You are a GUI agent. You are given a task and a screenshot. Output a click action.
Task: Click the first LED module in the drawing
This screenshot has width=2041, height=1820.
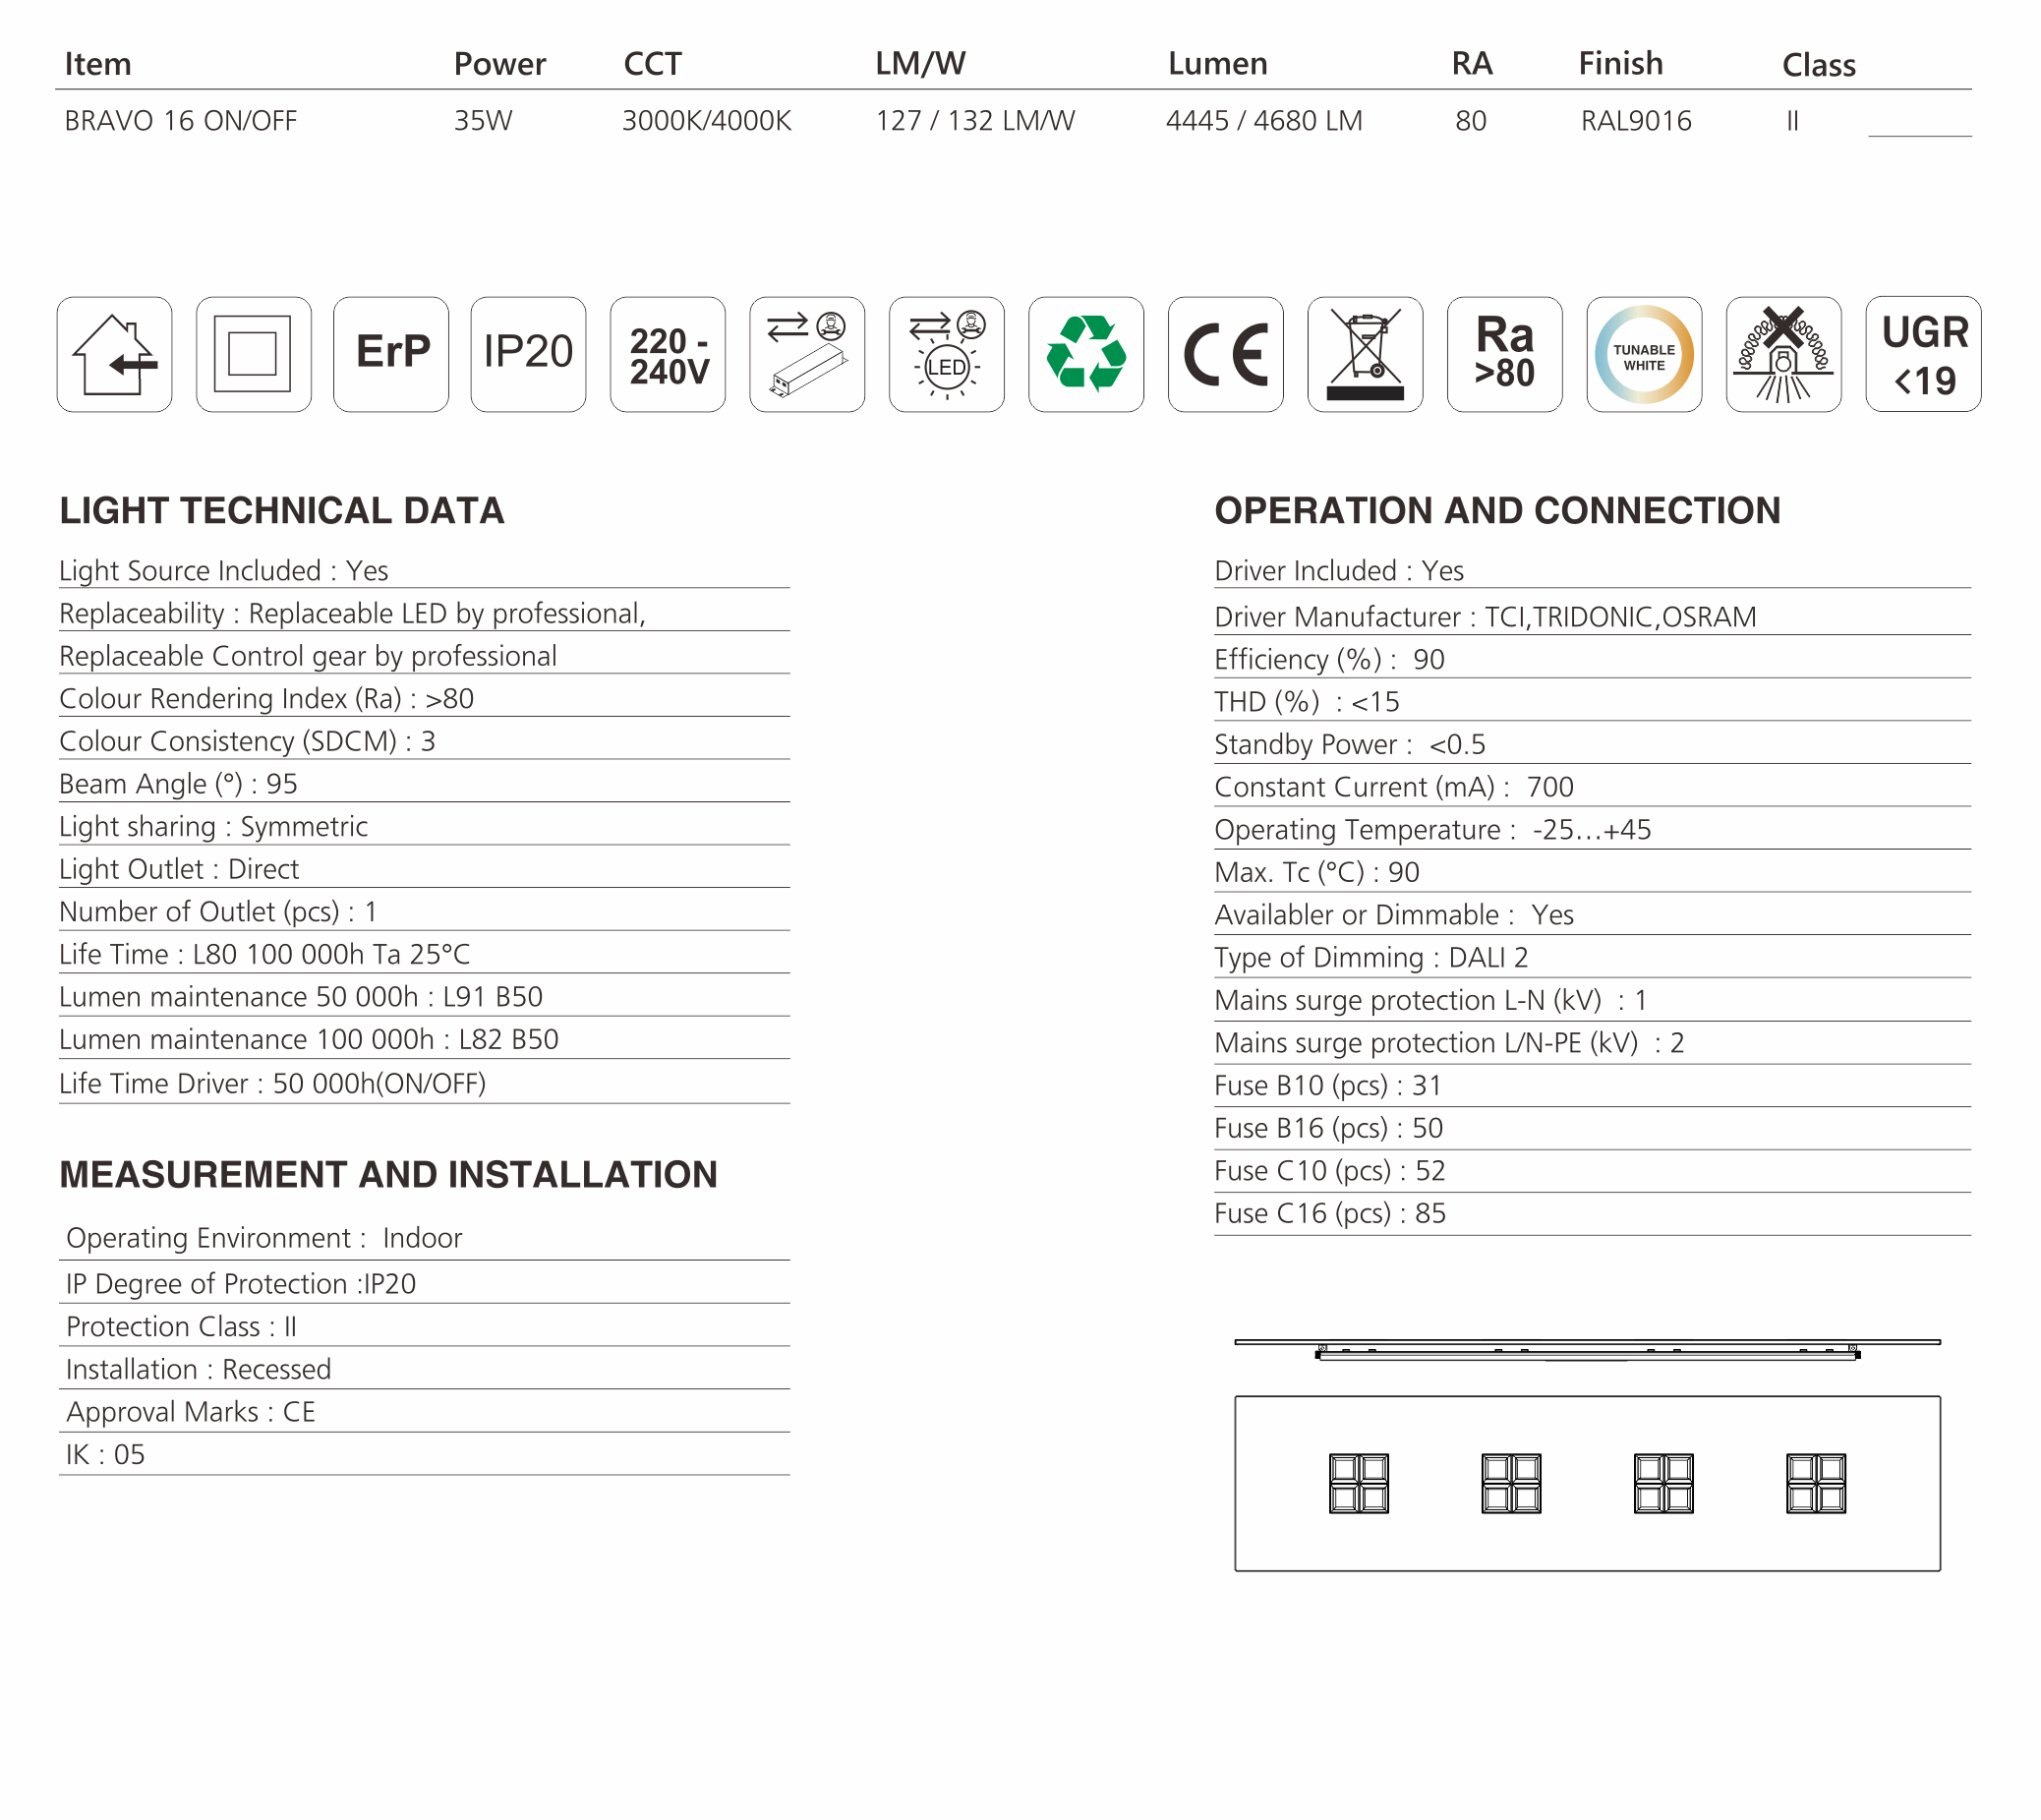(x=1359, y=1483)
